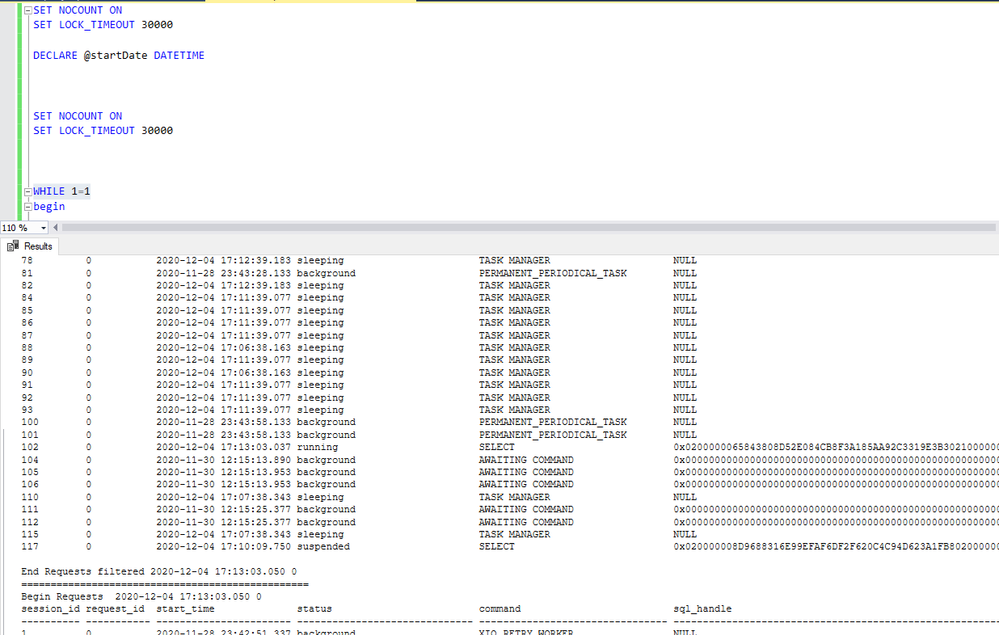The image size is (999, 635).
Task: Click the Begin Requests line in results
Action: 141,596
